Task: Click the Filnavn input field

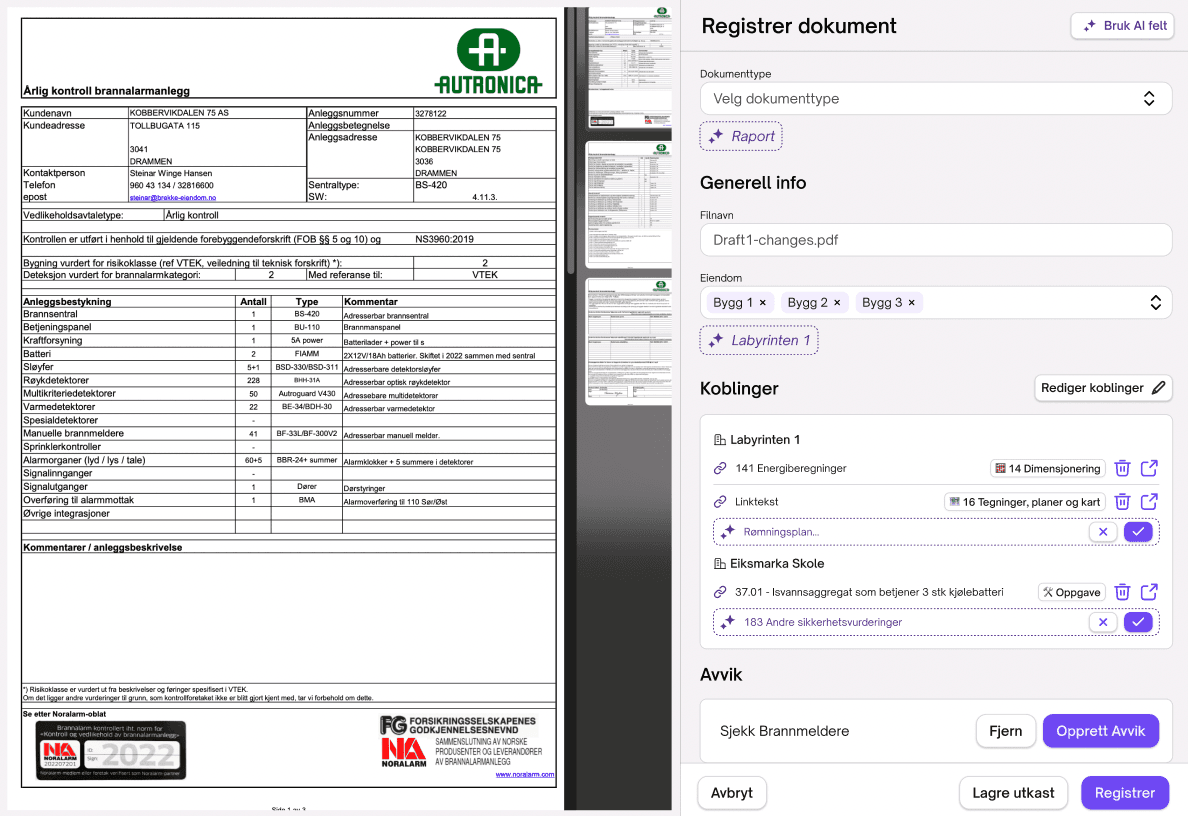Action: coord(935,241)
